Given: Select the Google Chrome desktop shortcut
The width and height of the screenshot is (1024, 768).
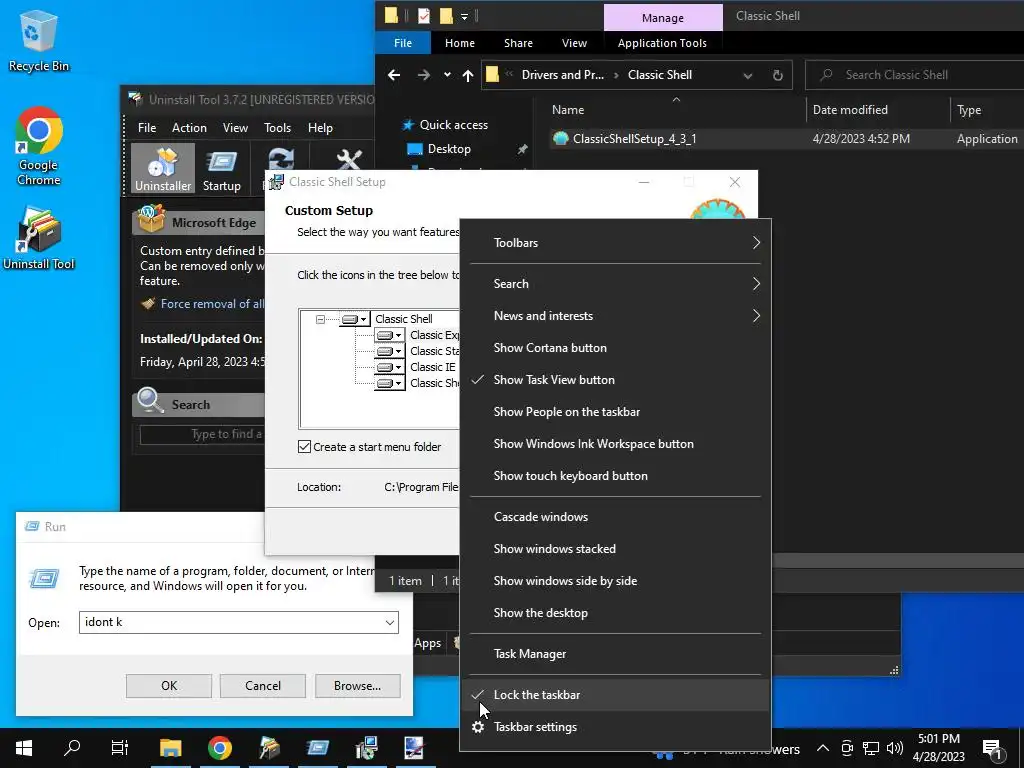Looking at the screenshot, I should coord(39,146).
